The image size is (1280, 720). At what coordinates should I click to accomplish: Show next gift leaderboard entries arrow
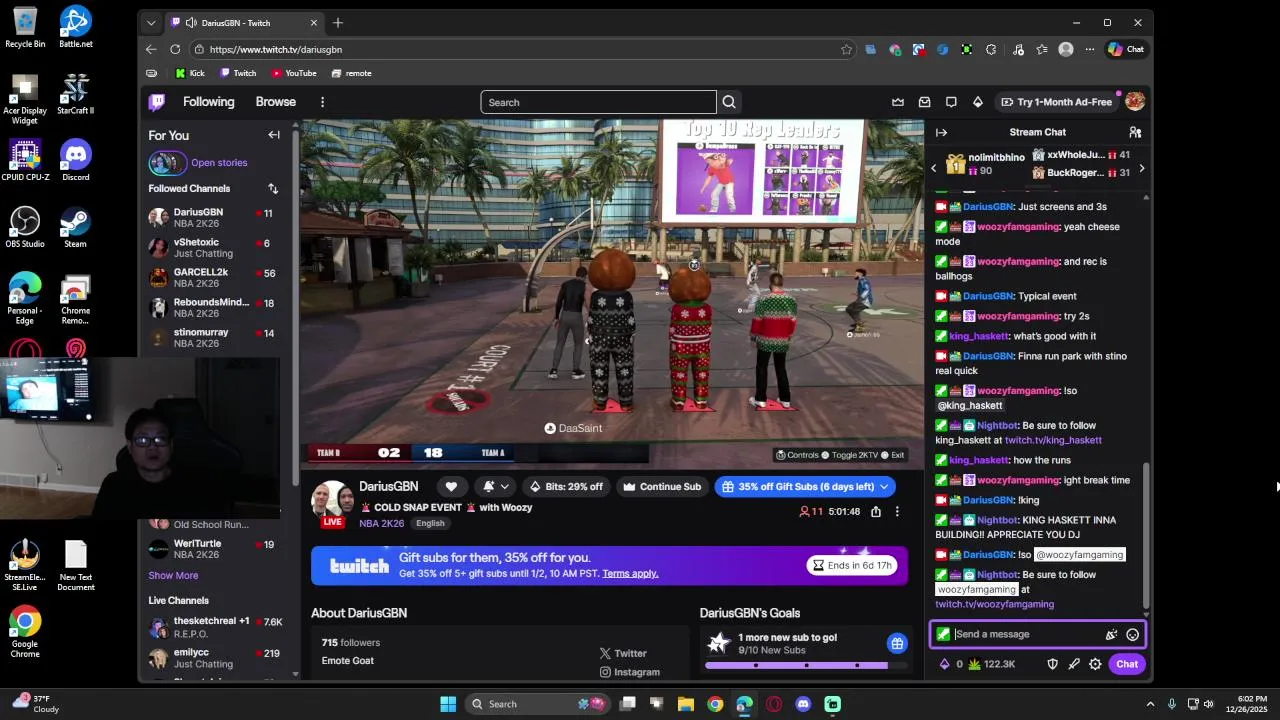pos(1141,168)
